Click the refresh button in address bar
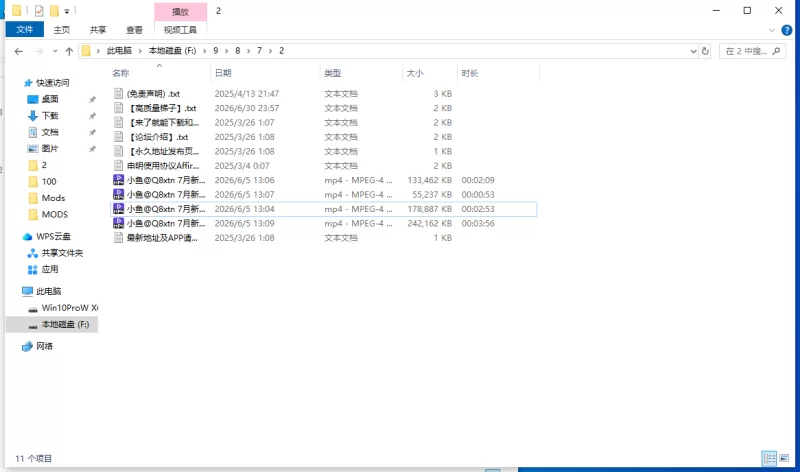 705,51
